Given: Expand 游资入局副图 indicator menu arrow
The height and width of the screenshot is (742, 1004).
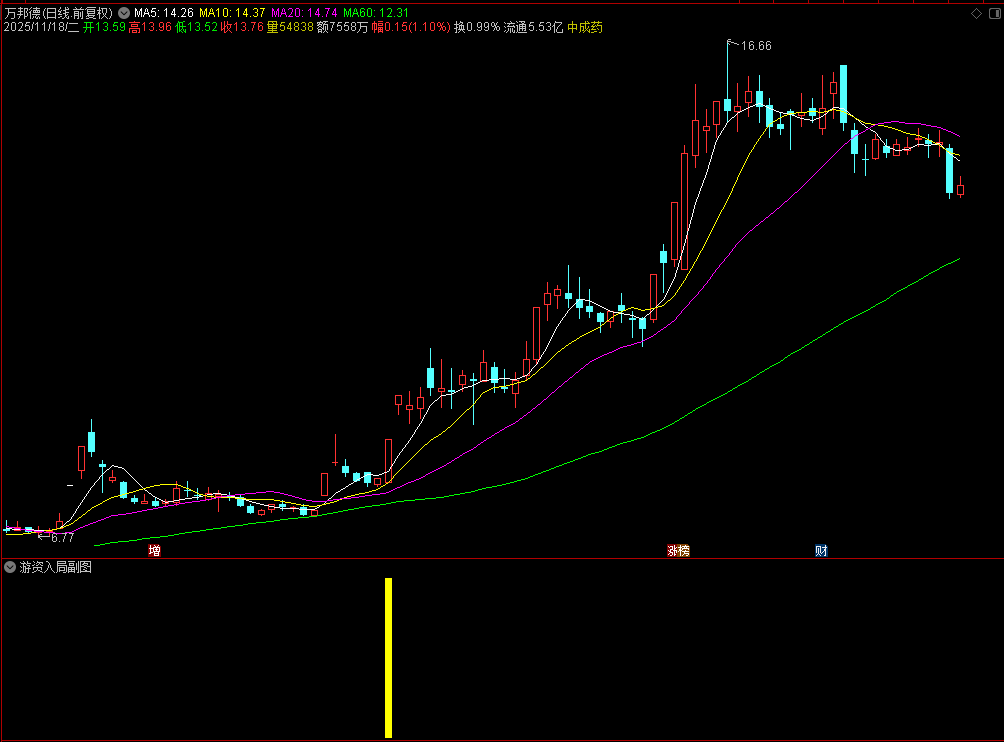Looking at the screenshot, I should point(10,567).
